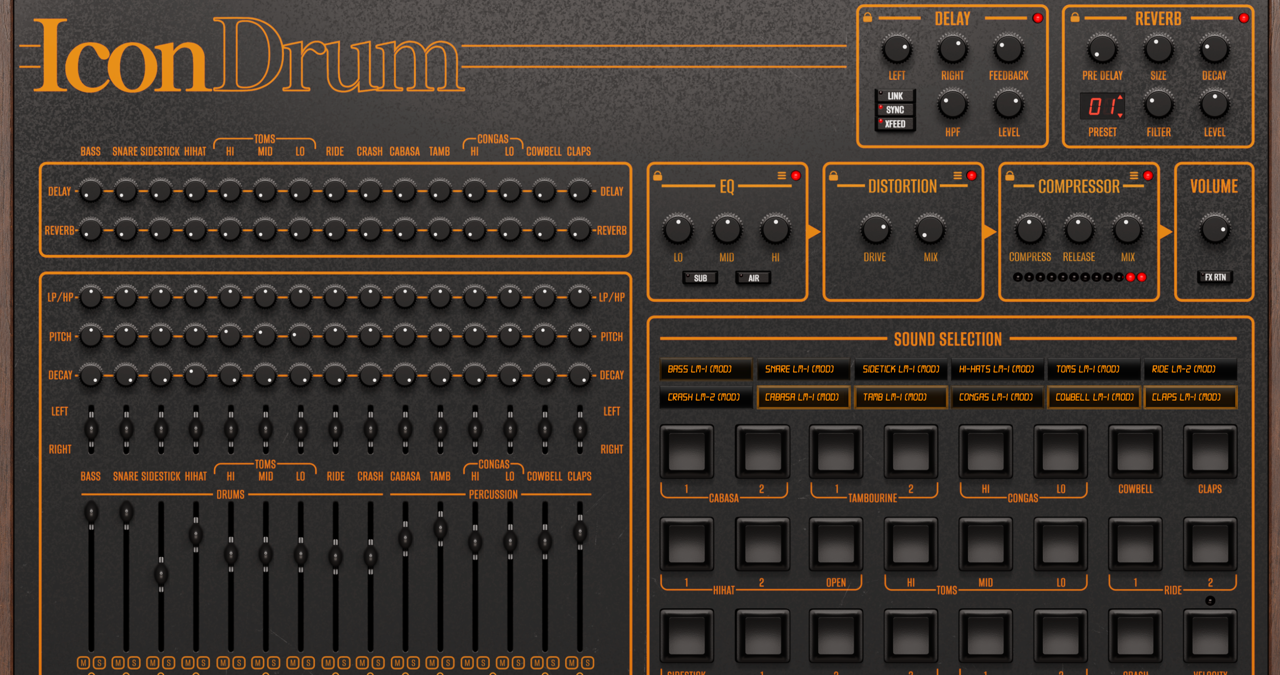Open the CABASA LM-1 (MOD) sound selector

pyautogui.click(x=802, y=397)
